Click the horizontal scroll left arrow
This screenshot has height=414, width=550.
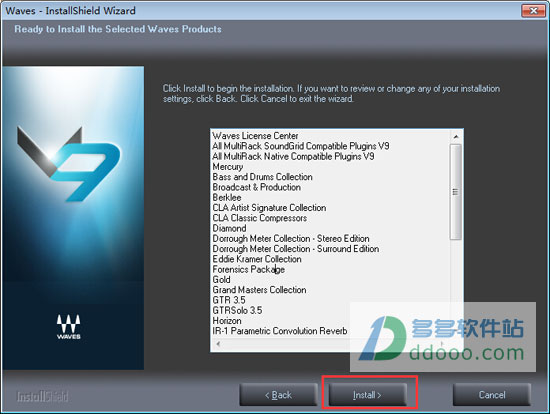point(218,344)
